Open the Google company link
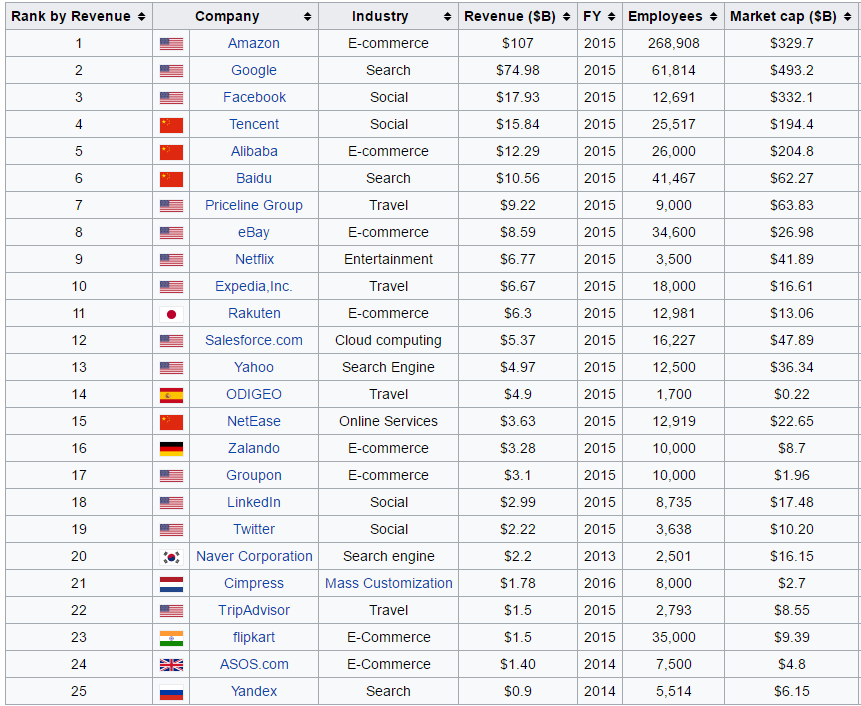The width and height of the screenshot is (861, 706). click(254, 70)
